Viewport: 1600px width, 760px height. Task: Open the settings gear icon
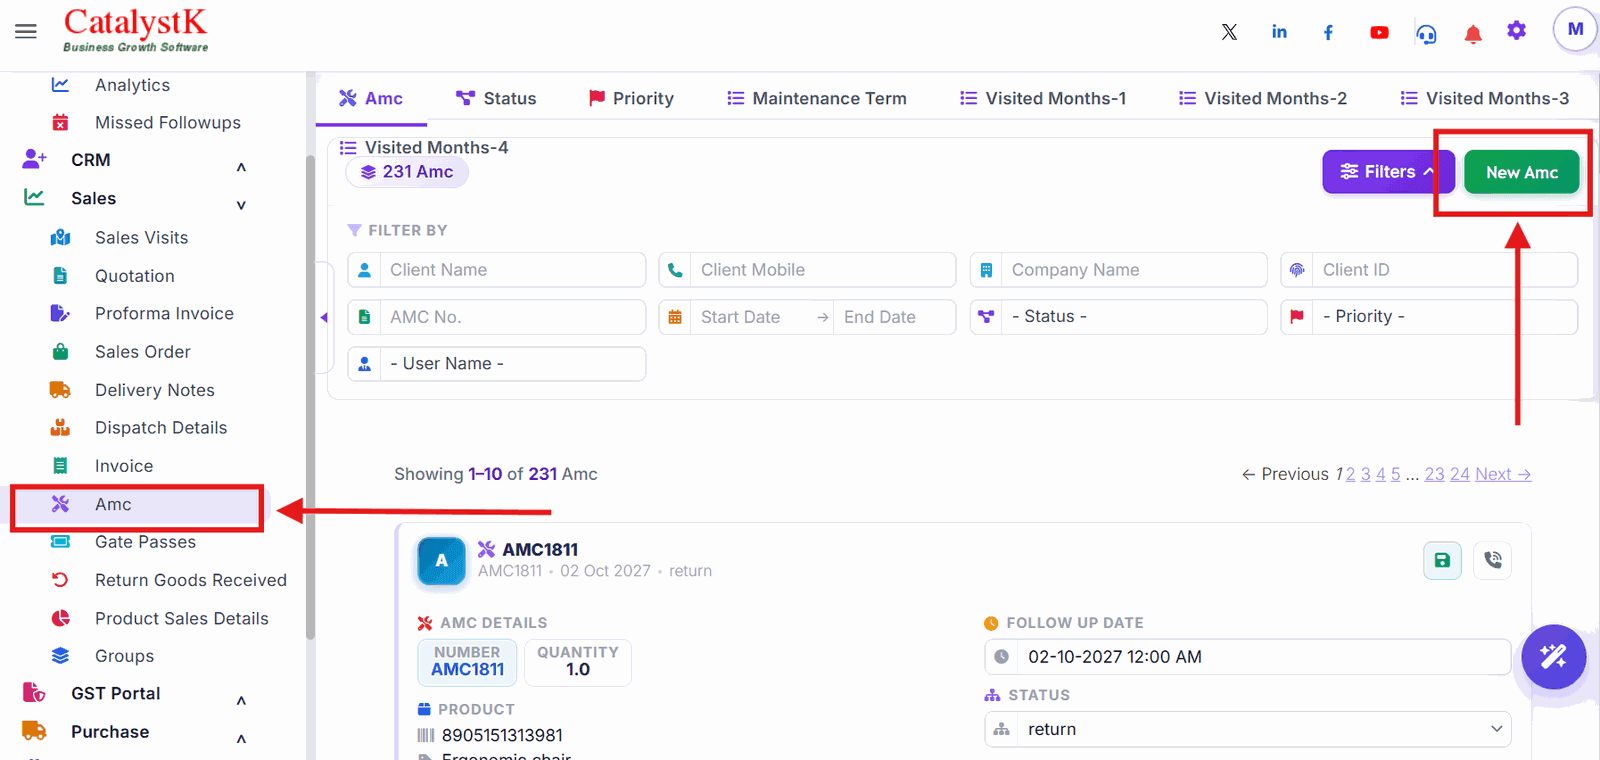click(x=1516, y=31)
